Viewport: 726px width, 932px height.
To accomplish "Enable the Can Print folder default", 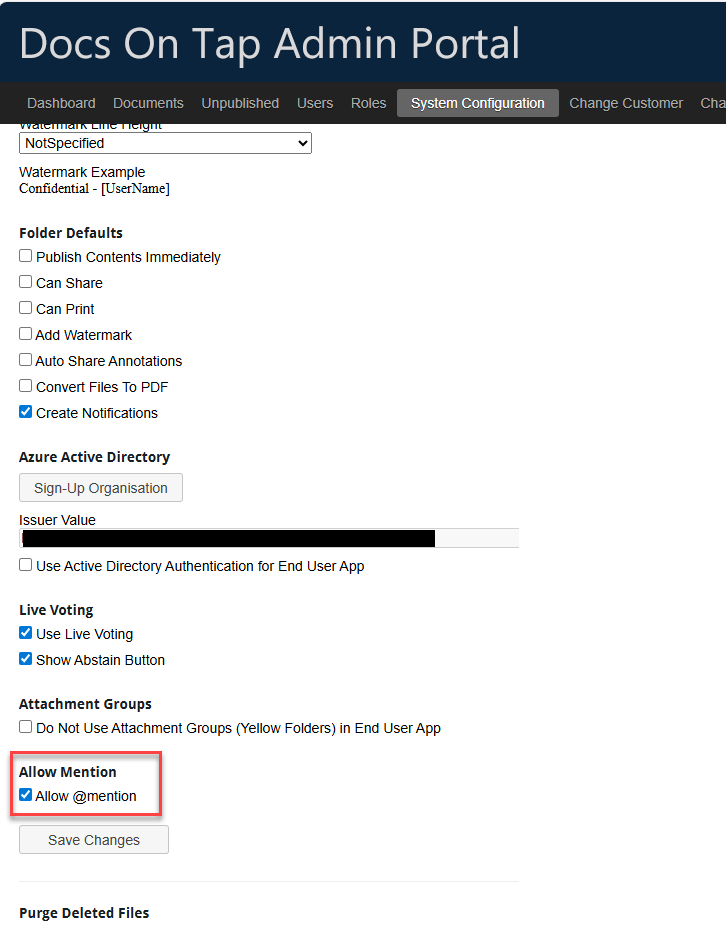I will pos(25,307).
